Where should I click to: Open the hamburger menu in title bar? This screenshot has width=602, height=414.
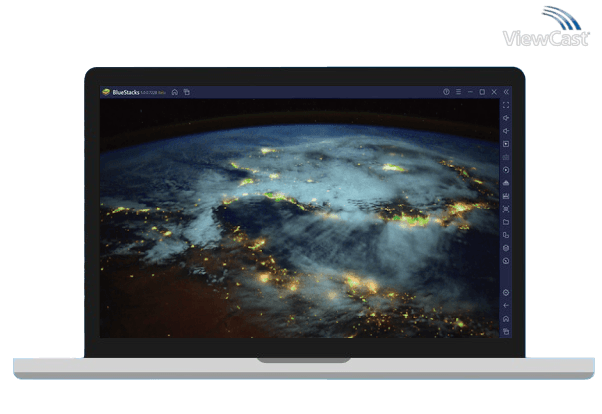point(458,92)
